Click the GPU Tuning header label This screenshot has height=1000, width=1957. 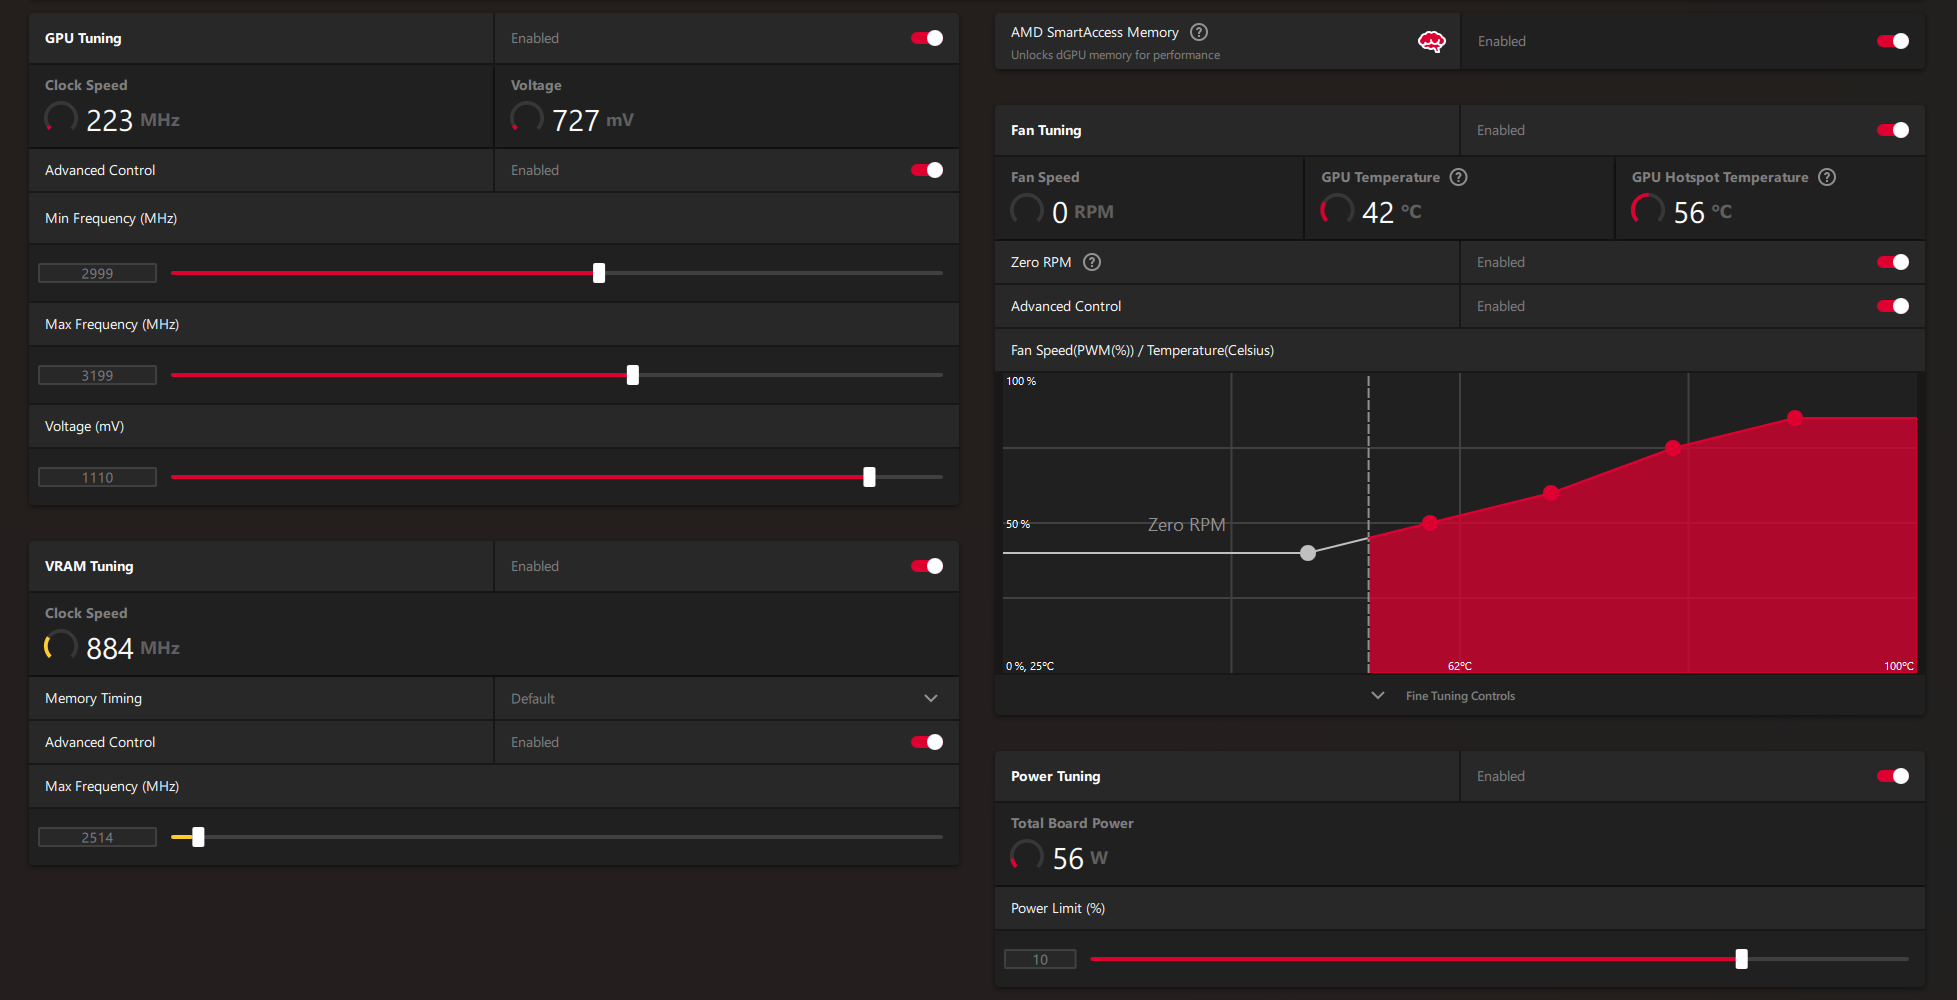pos(83,38)
